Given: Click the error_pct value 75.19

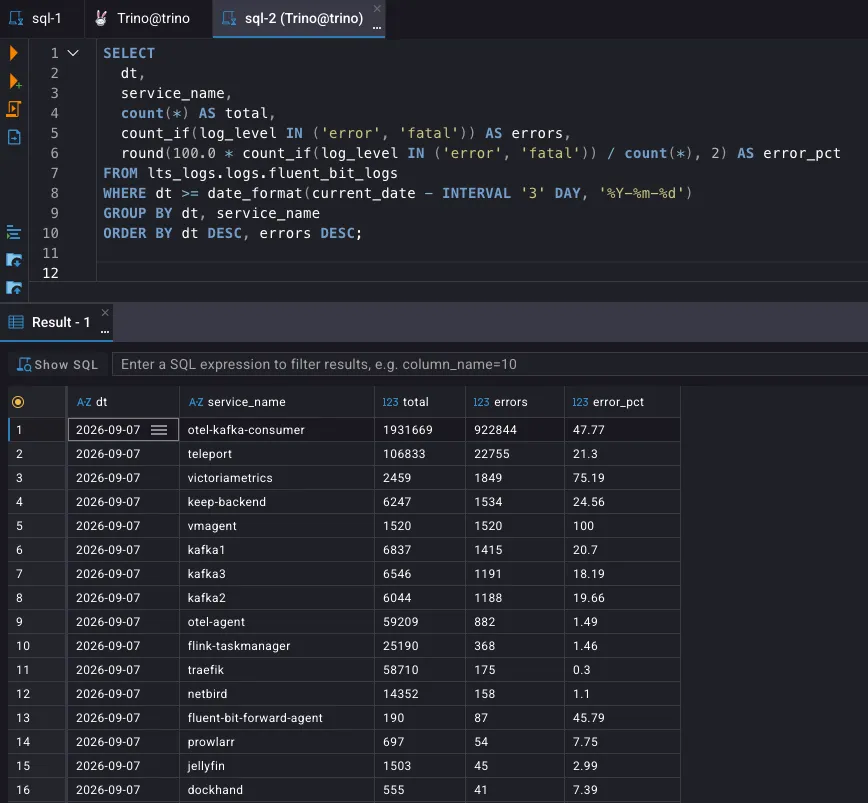Looking at the screenshot, I should pos(588,478).
